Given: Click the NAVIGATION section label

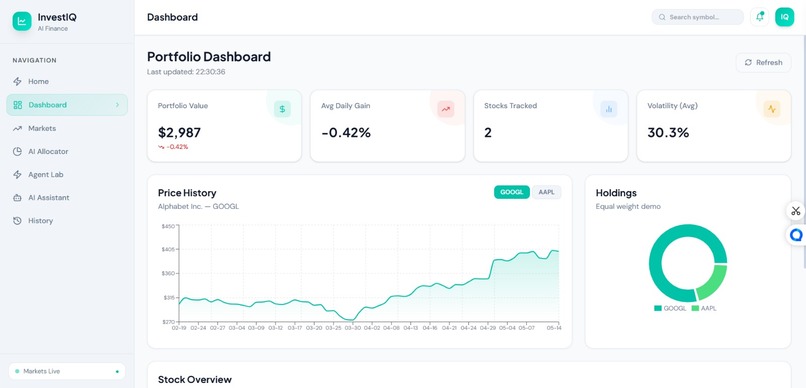Looking at the screenshot, I should (34, 60).
